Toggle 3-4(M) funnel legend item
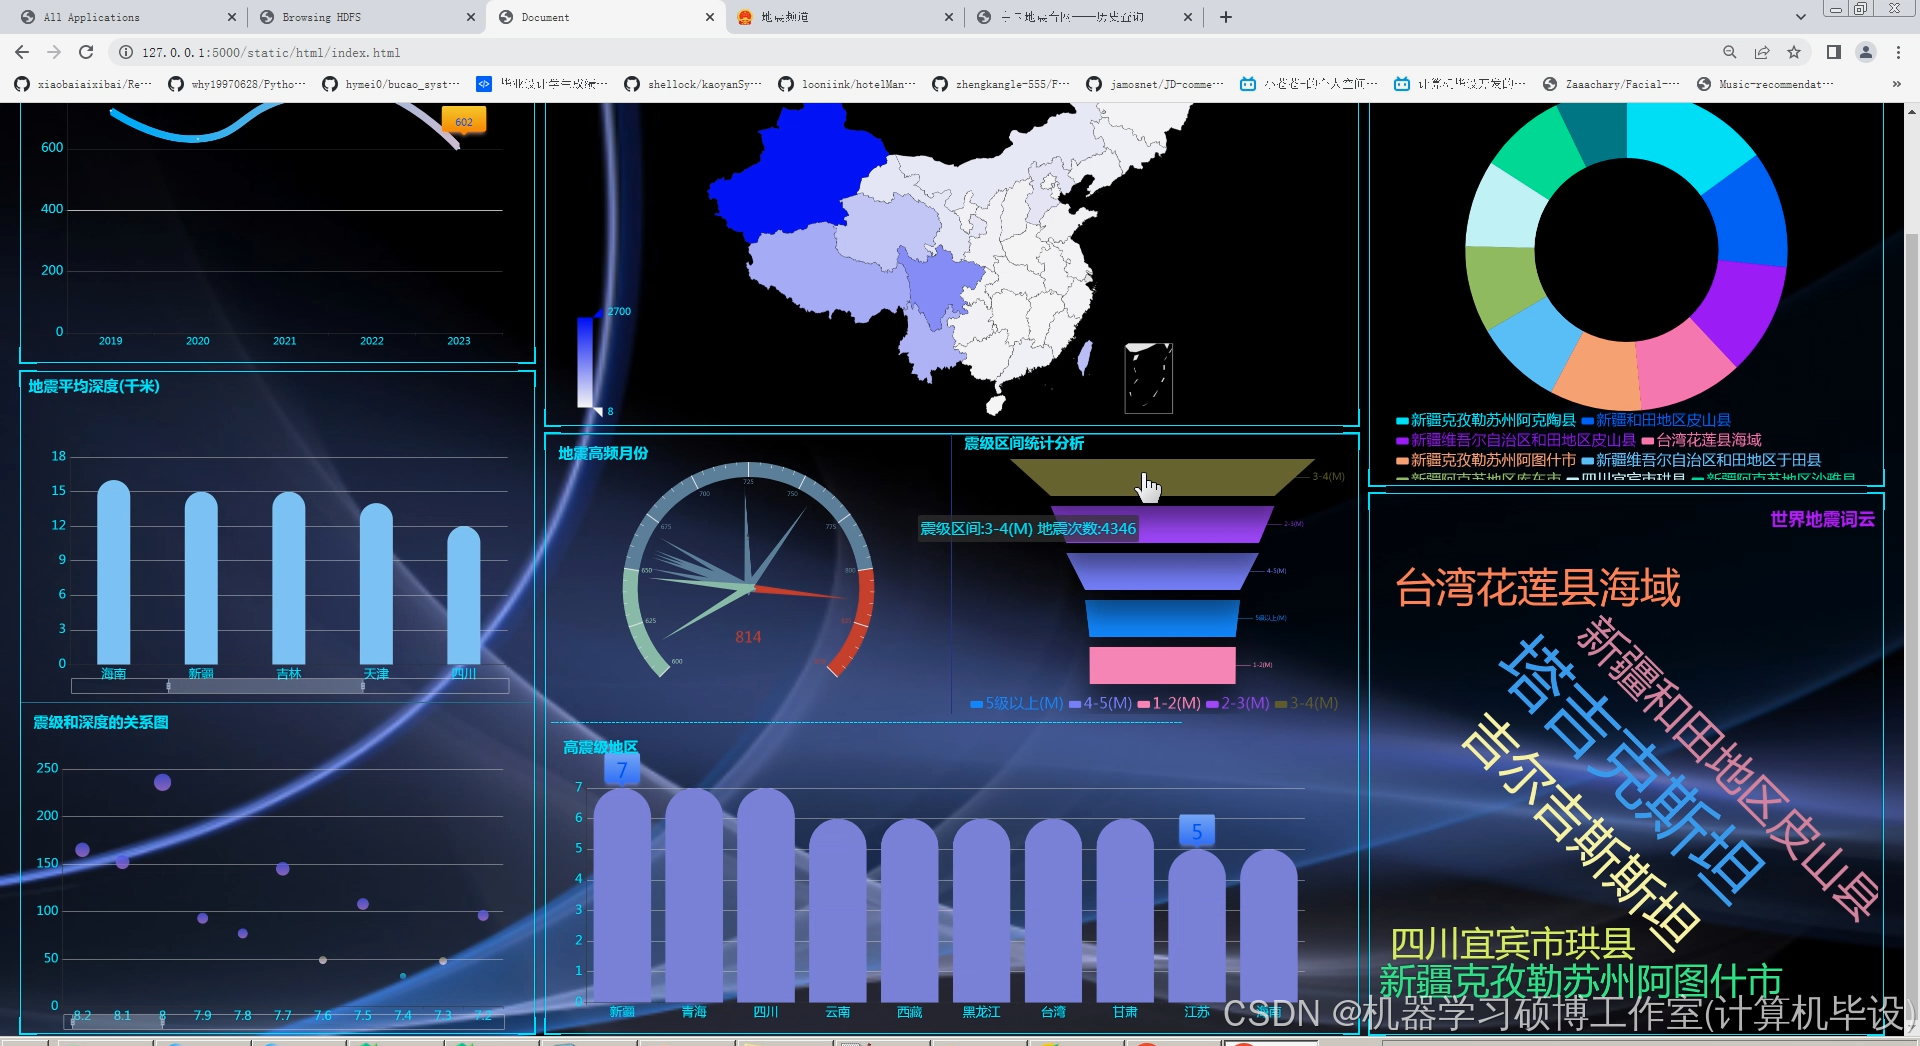Image resolution: width=1920 pixels, height=1046 pixels. (x=1307, y=703)
